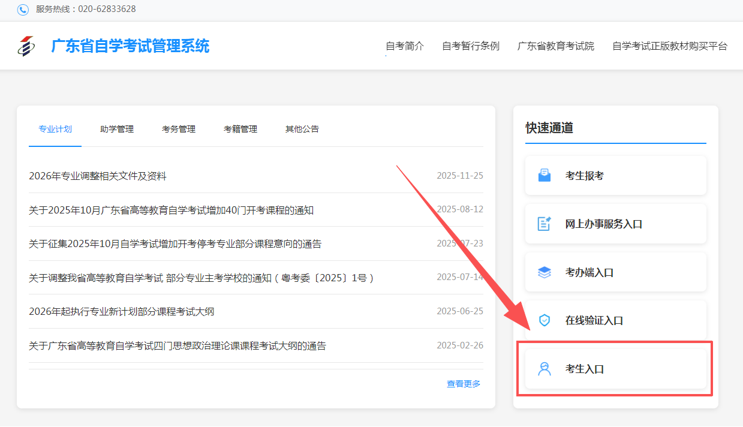Select the 其他公告 tab
This screenshot has height=427, width=743.
(x=302, y=129)
